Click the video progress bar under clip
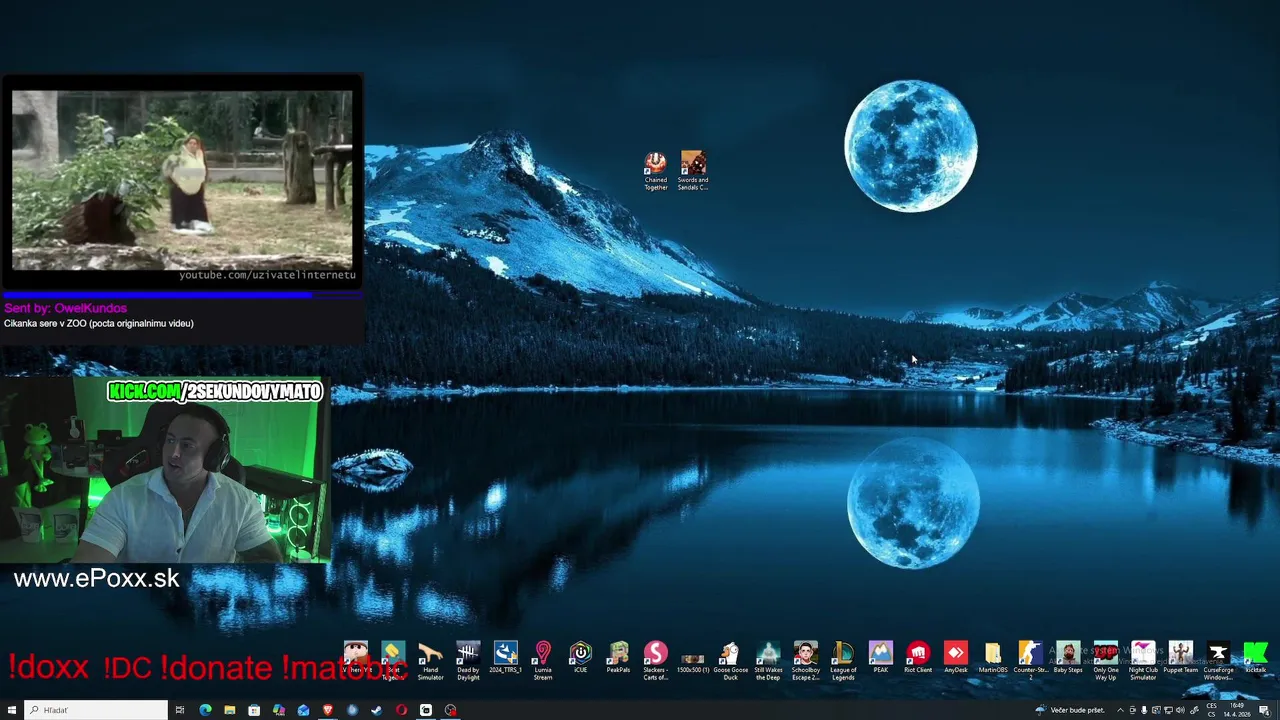The width and height of the screenshot is (1280, 720). [182, 295]
